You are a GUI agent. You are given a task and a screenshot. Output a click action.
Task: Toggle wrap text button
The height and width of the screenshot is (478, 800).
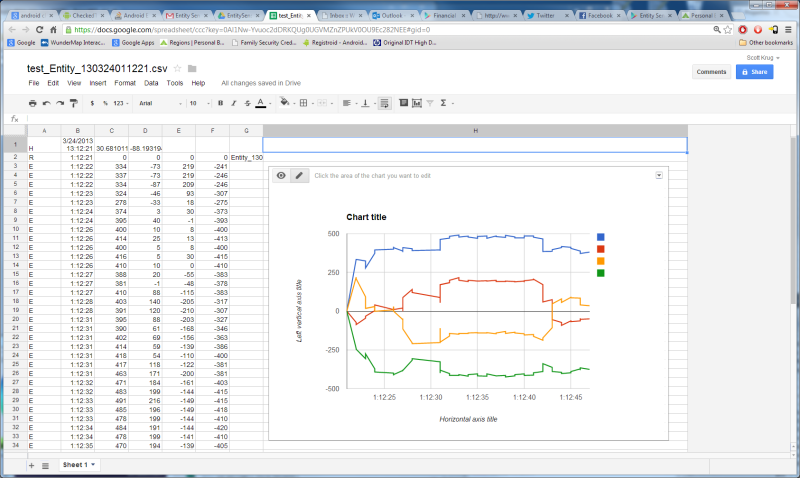coord(385,103)
